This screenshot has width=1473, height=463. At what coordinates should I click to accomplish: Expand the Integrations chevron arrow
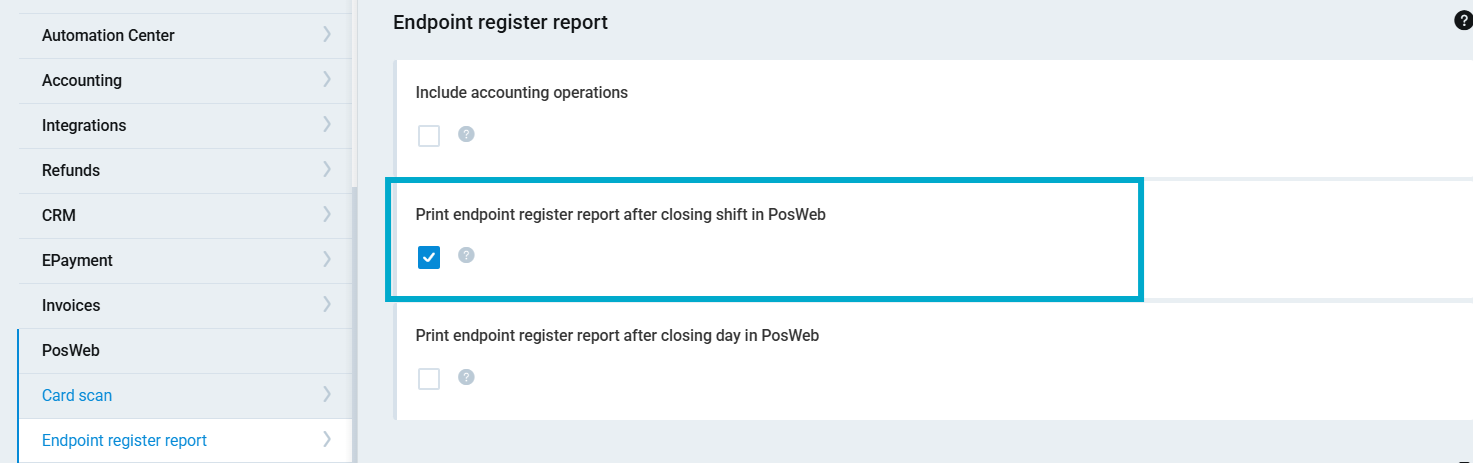[327, 125]
